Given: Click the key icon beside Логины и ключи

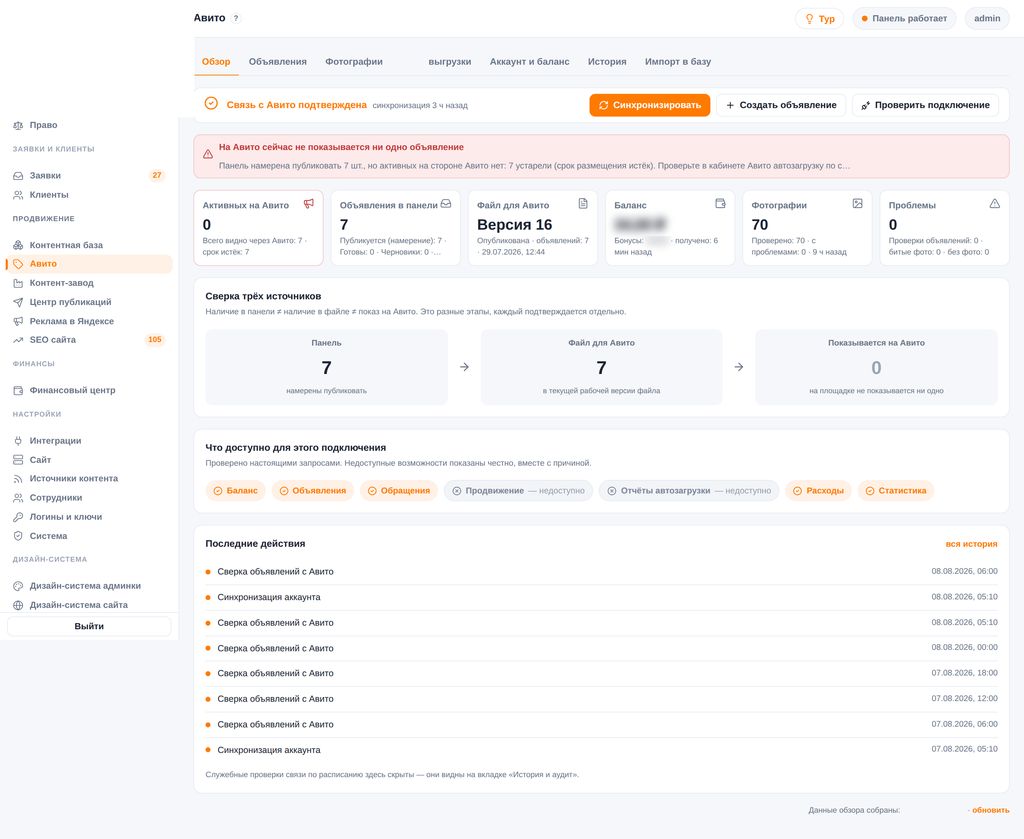Looking at the screenshot, I should 18,516.
